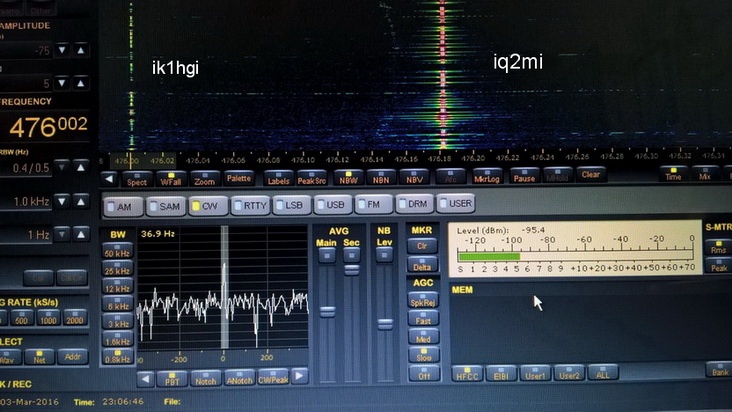Select the Time display option
Screen dimensions: 732x412
pyautogui.click(x=673, y=174)
